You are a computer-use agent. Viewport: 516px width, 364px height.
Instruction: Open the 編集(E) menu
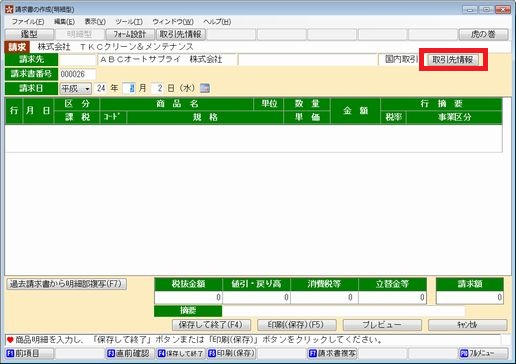(x=64, y=22)
